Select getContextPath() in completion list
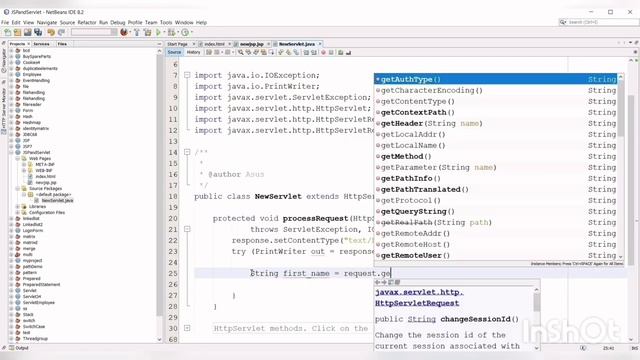Screen dimensions: 640x360 496,112
